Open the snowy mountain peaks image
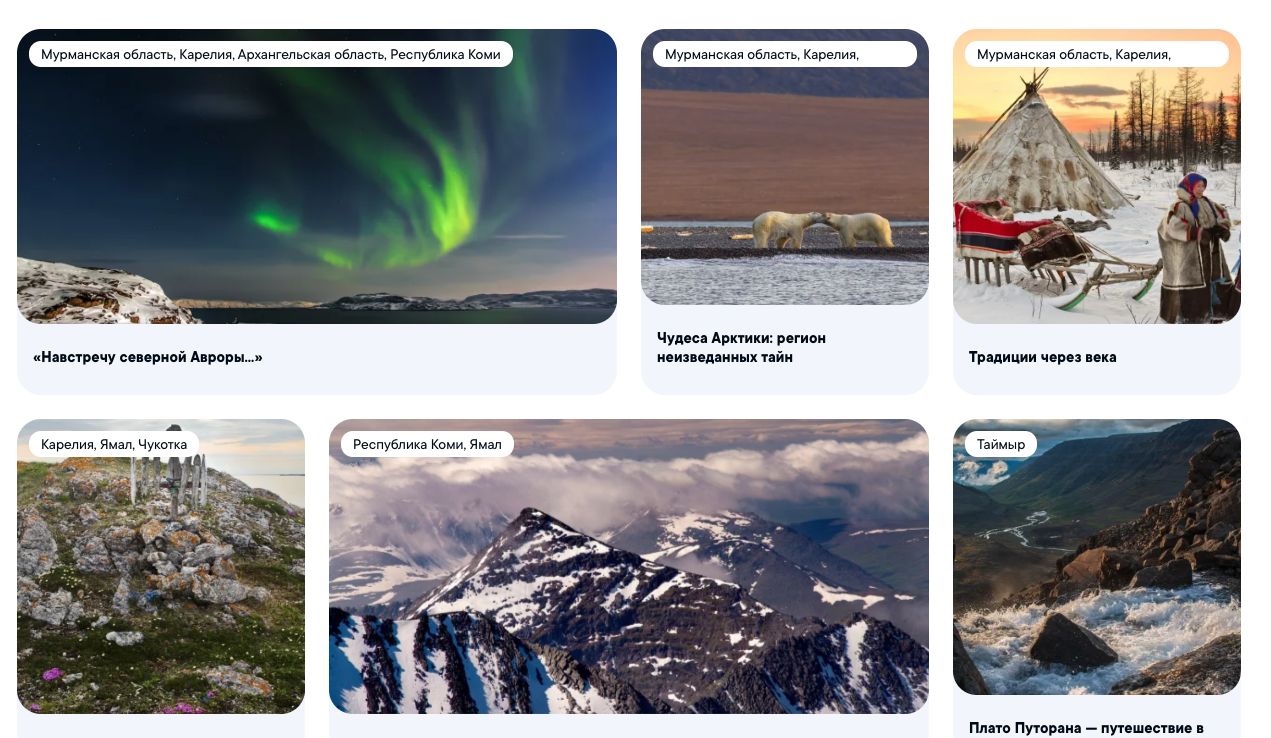Screen dimensions: 1271x738 point(629,566)
